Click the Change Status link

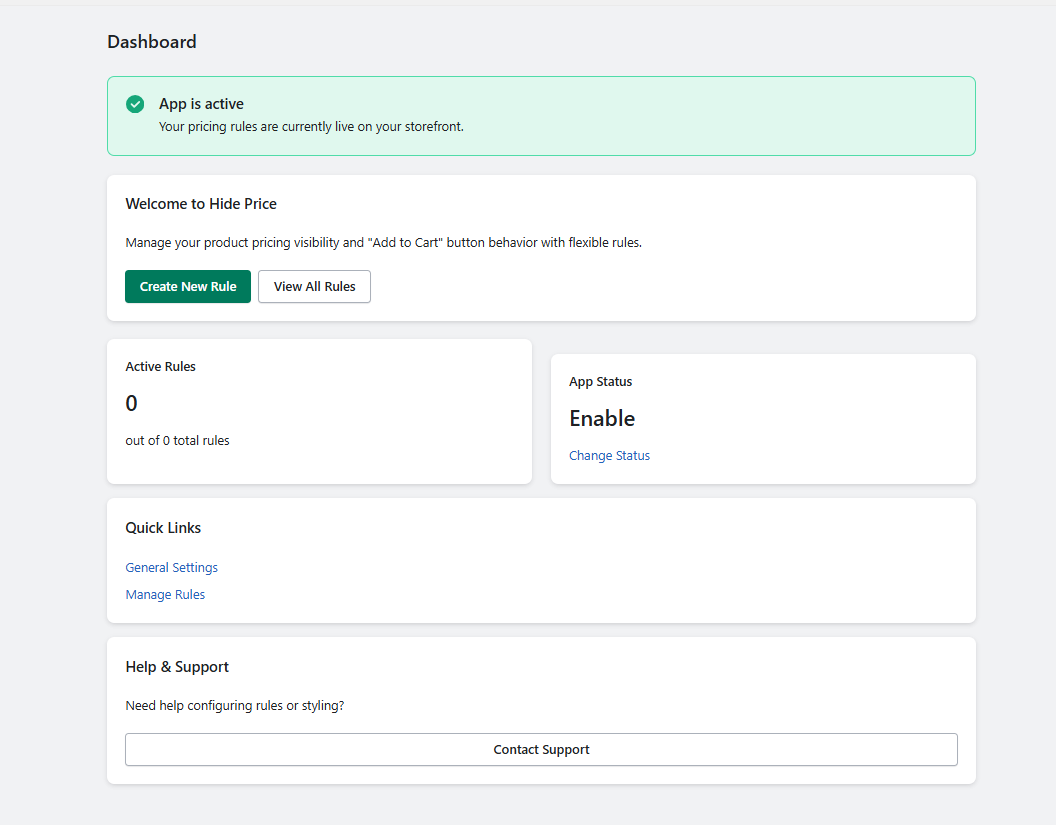(609, 456)
